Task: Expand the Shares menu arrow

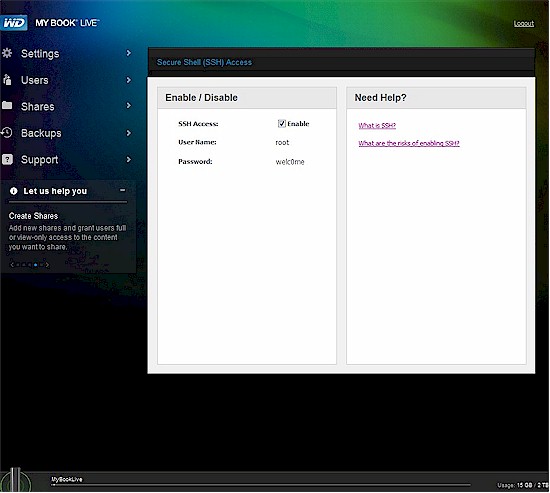Action: (128, 106)
